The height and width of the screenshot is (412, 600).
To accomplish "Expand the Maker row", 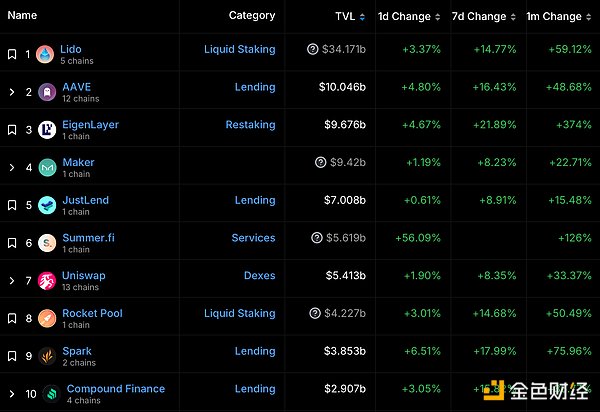I will tap(12, 168).
